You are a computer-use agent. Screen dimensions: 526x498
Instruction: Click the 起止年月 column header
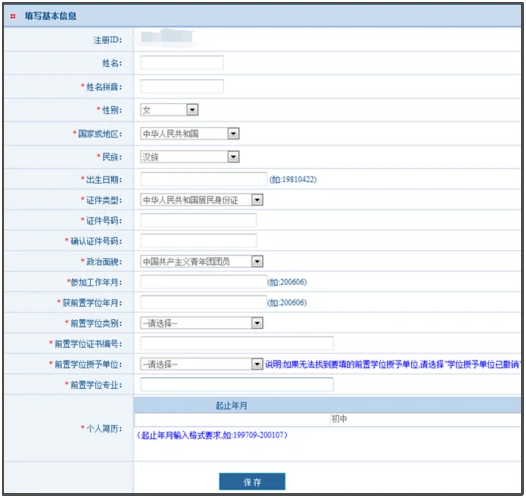tap(231, 405)
